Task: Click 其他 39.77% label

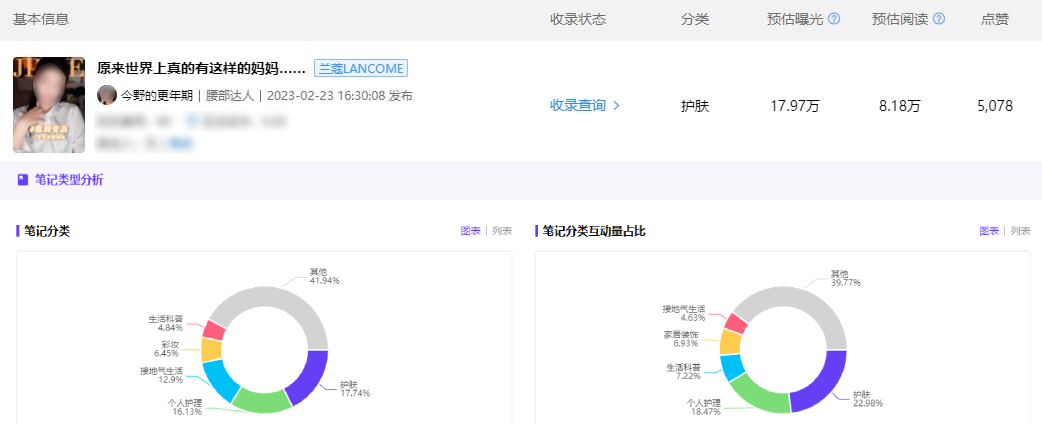Action: point(845,278)
